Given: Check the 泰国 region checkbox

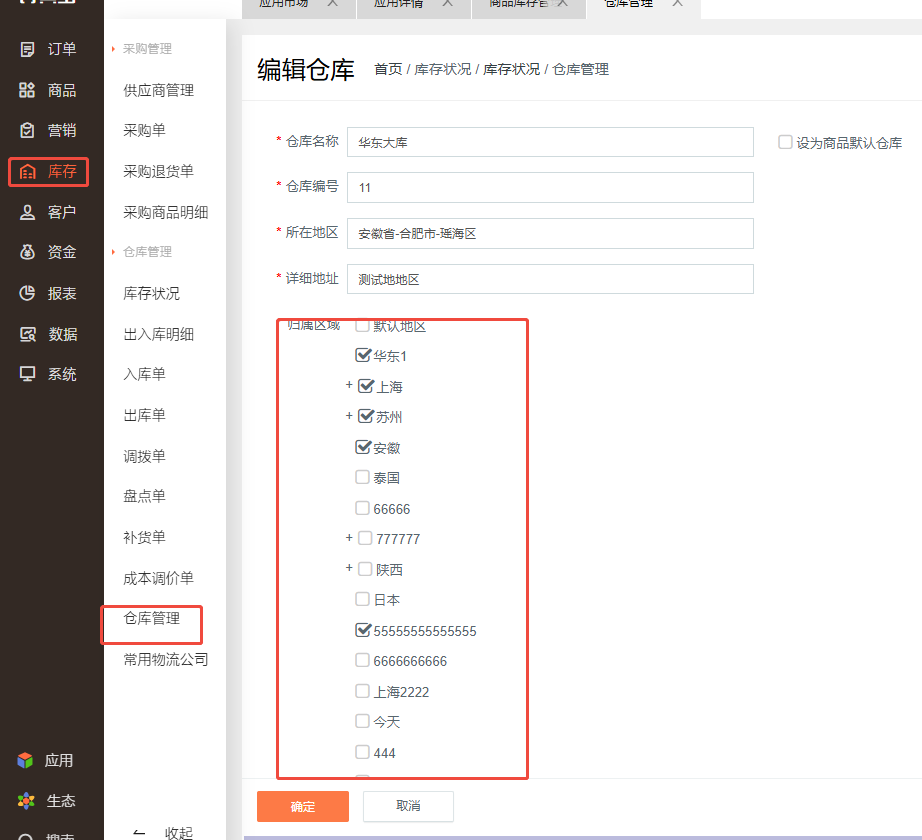Looking at the screenshot, I should click(362, 477).
